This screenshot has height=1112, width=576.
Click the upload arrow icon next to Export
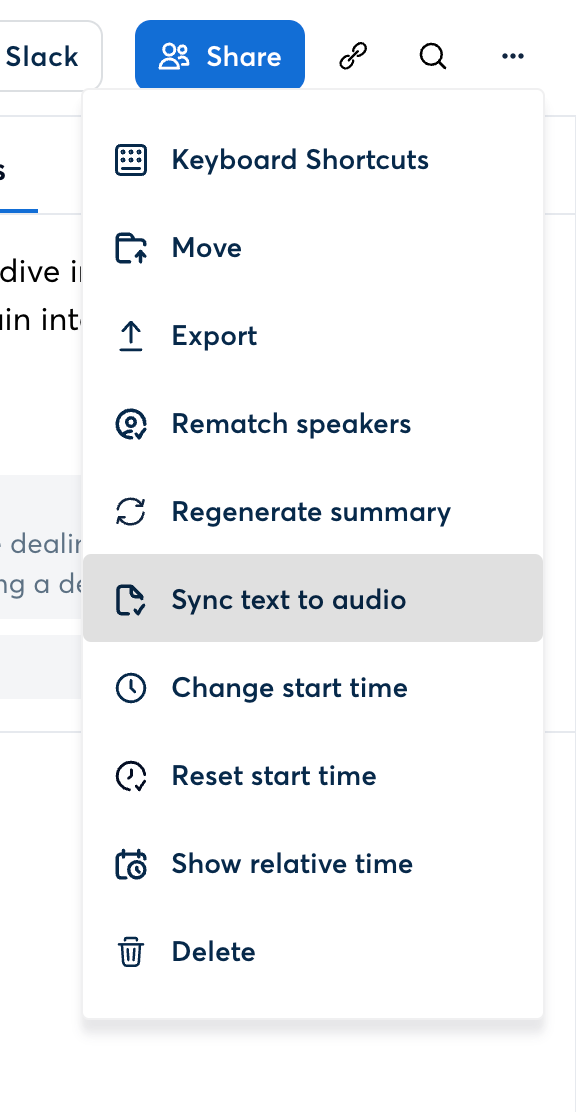click(x=131, y=335)
